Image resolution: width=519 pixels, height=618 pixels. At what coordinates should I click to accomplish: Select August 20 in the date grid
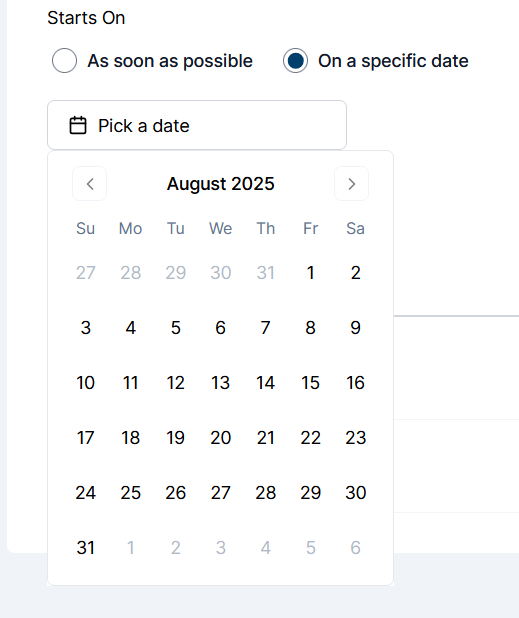click(221, 437)
